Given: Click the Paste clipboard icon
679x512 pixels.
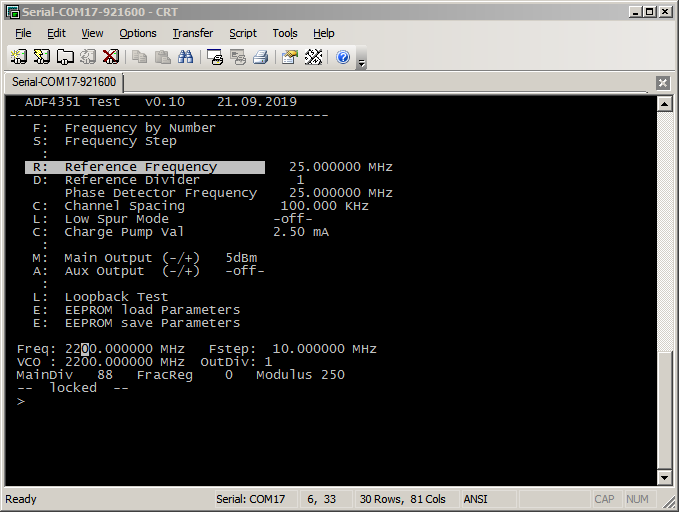Looking at the screenshot, I should click(x=162, y=57).
